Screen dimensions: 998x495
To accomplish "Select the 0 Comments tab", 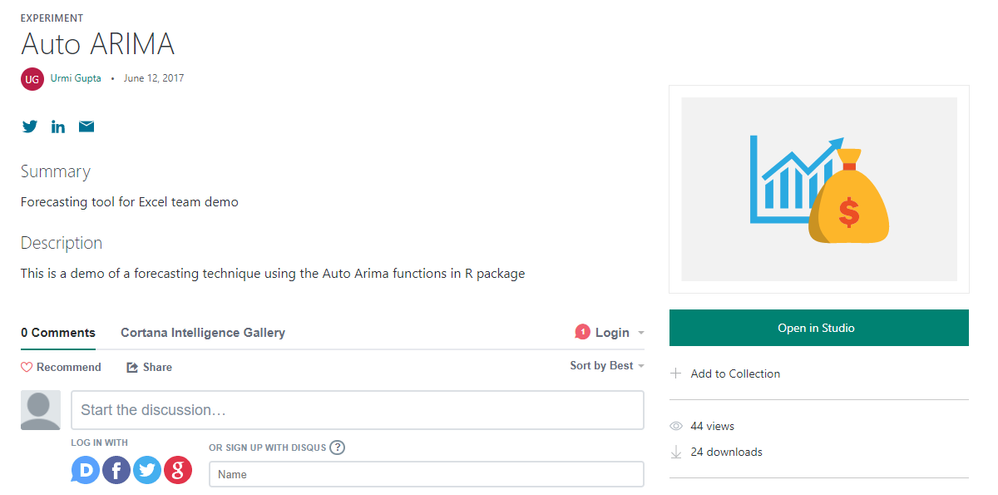I will (x=58, y=333).
